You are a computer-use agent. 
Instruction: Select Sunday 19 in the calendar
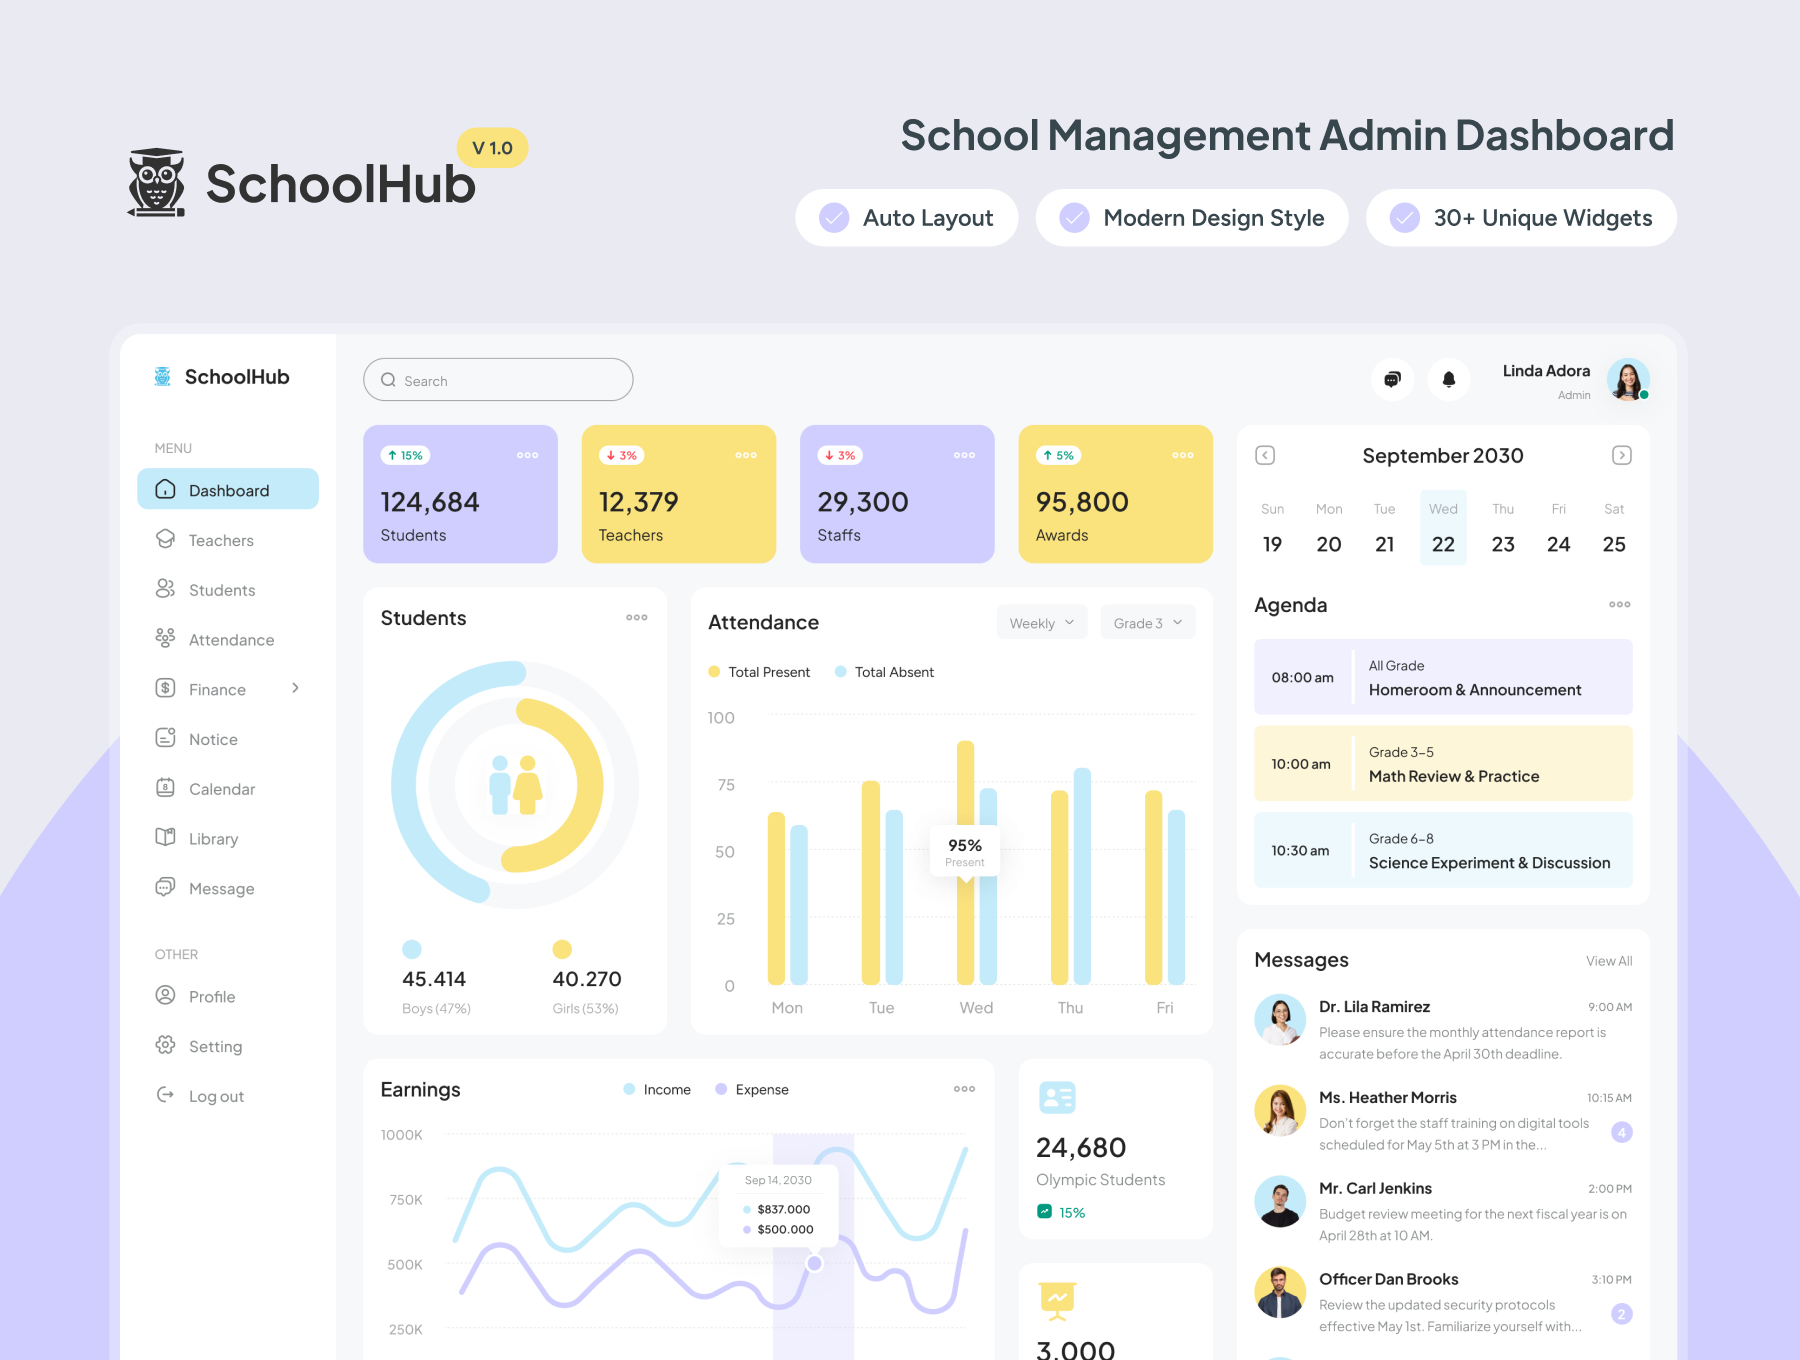[x=1272, y=528]
